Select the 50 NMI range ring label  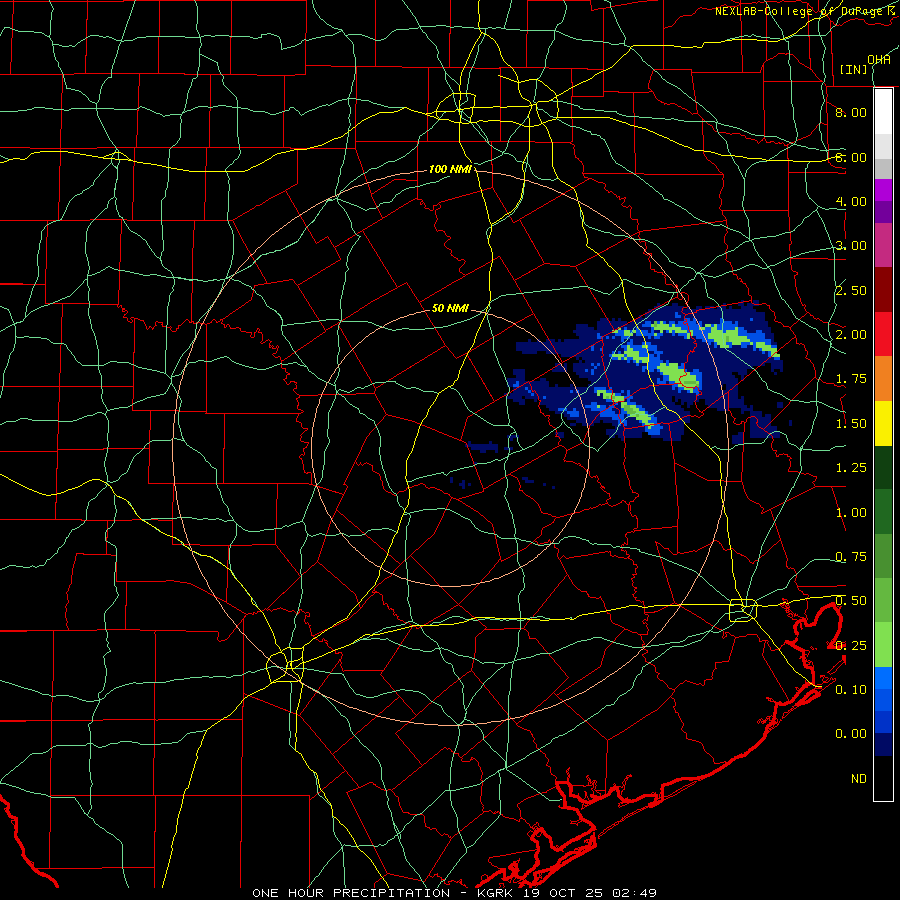coord(450,308)
